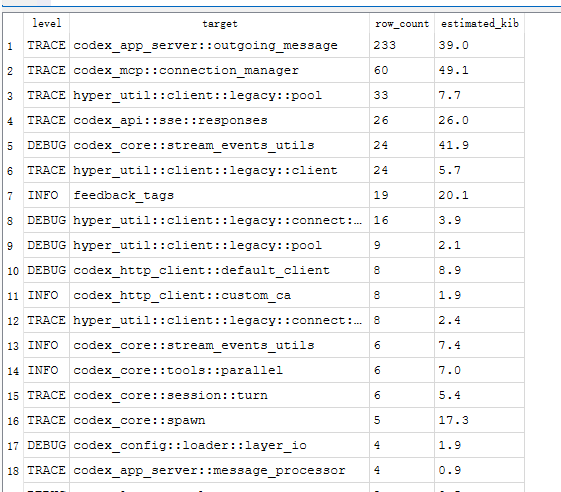Viewport: 561px width, 492px height.
Task: Click the row_count column header
Action: (x=402, y=24)
